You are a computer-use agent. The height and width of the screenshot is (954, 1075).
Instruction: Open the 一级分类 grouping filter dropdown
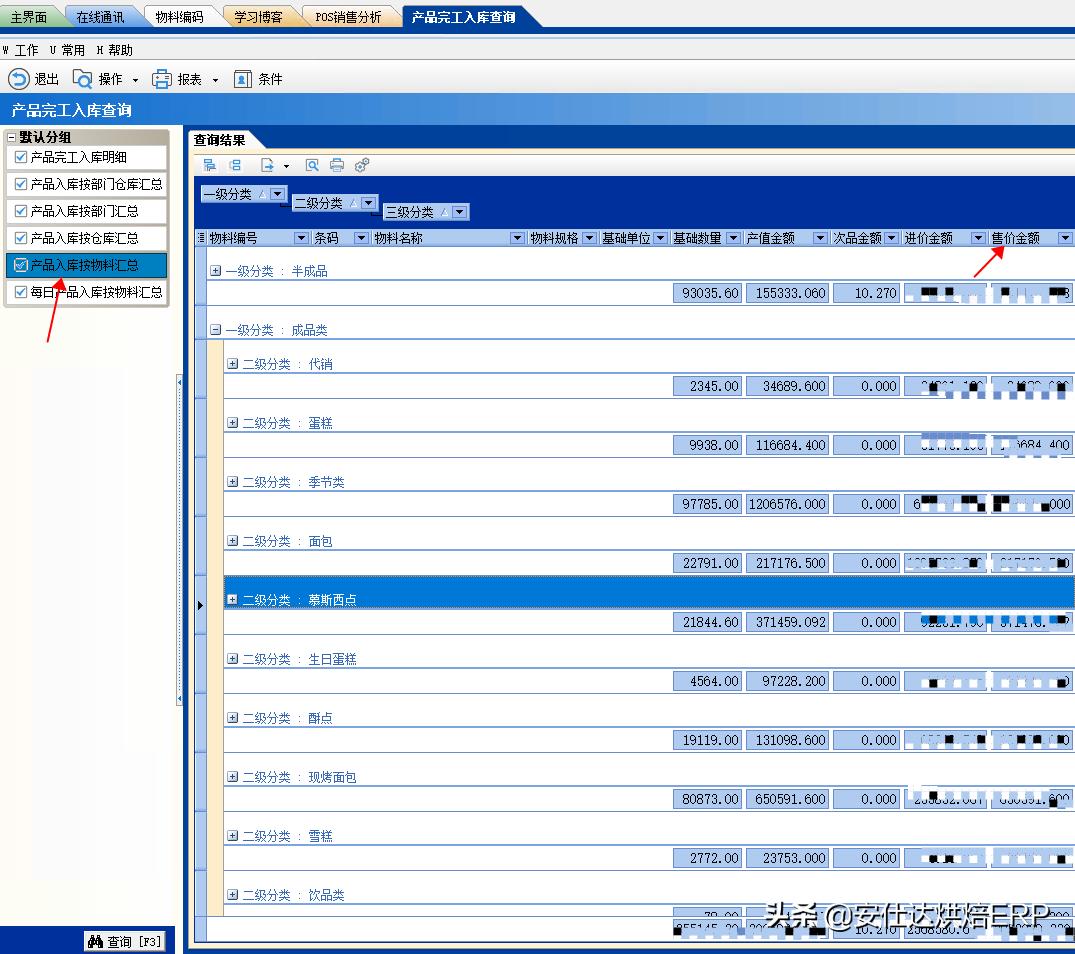pyautogui.click(x=278, y=194)
